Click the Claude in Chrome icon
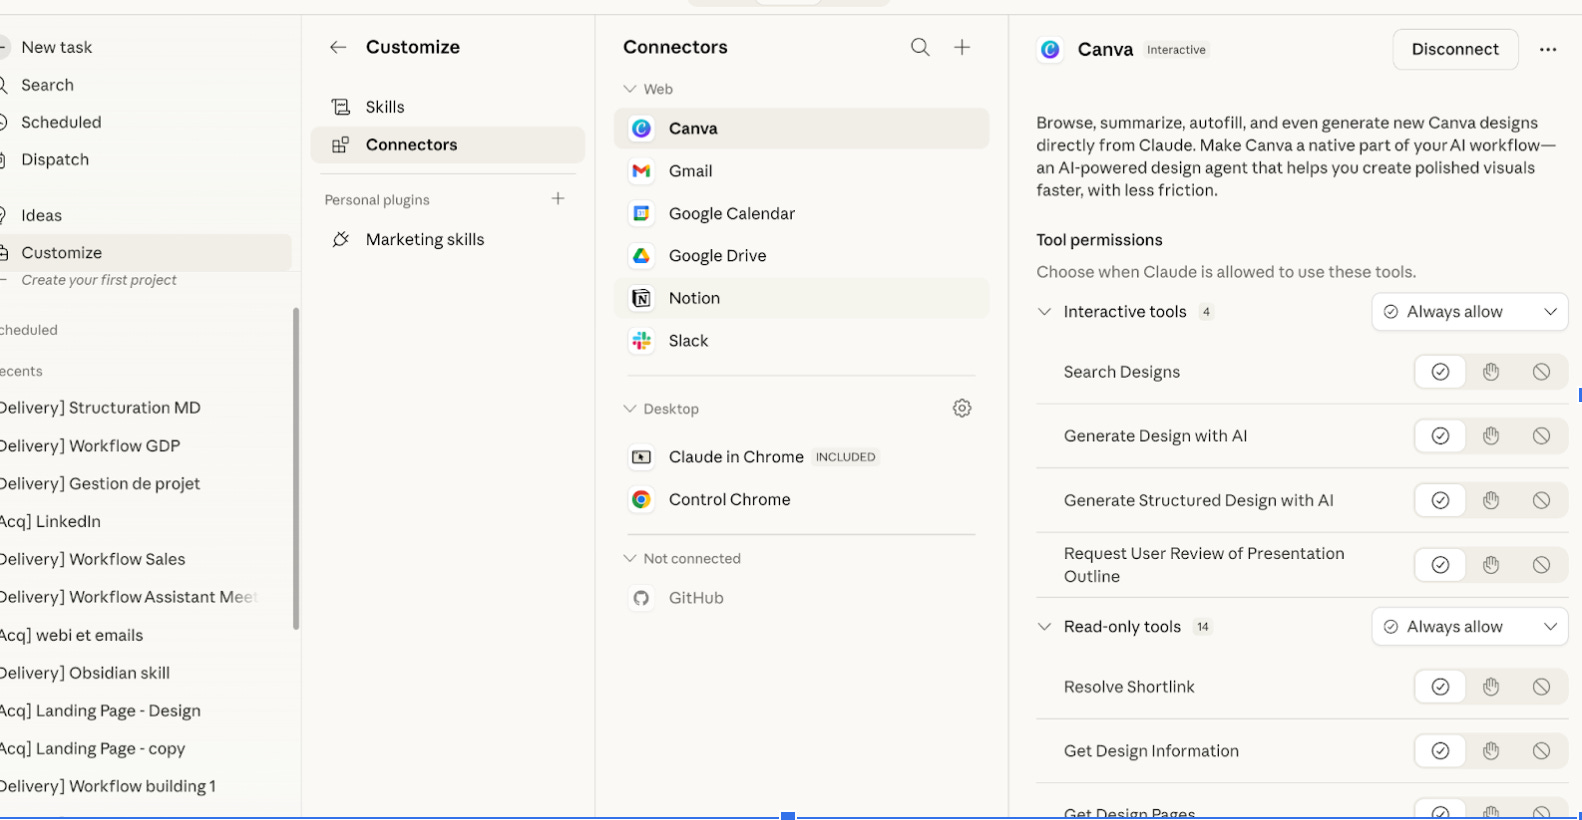Image resolution: width=1582 pixels, height=820 pixels. point(642,457)
